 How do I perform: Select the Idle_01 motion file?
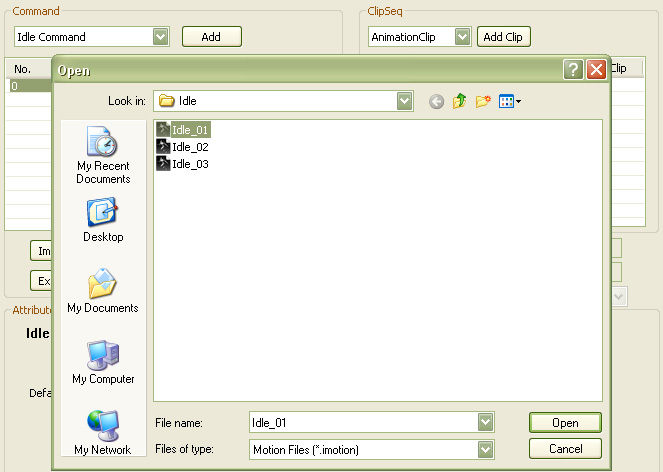tap(189, 130)
